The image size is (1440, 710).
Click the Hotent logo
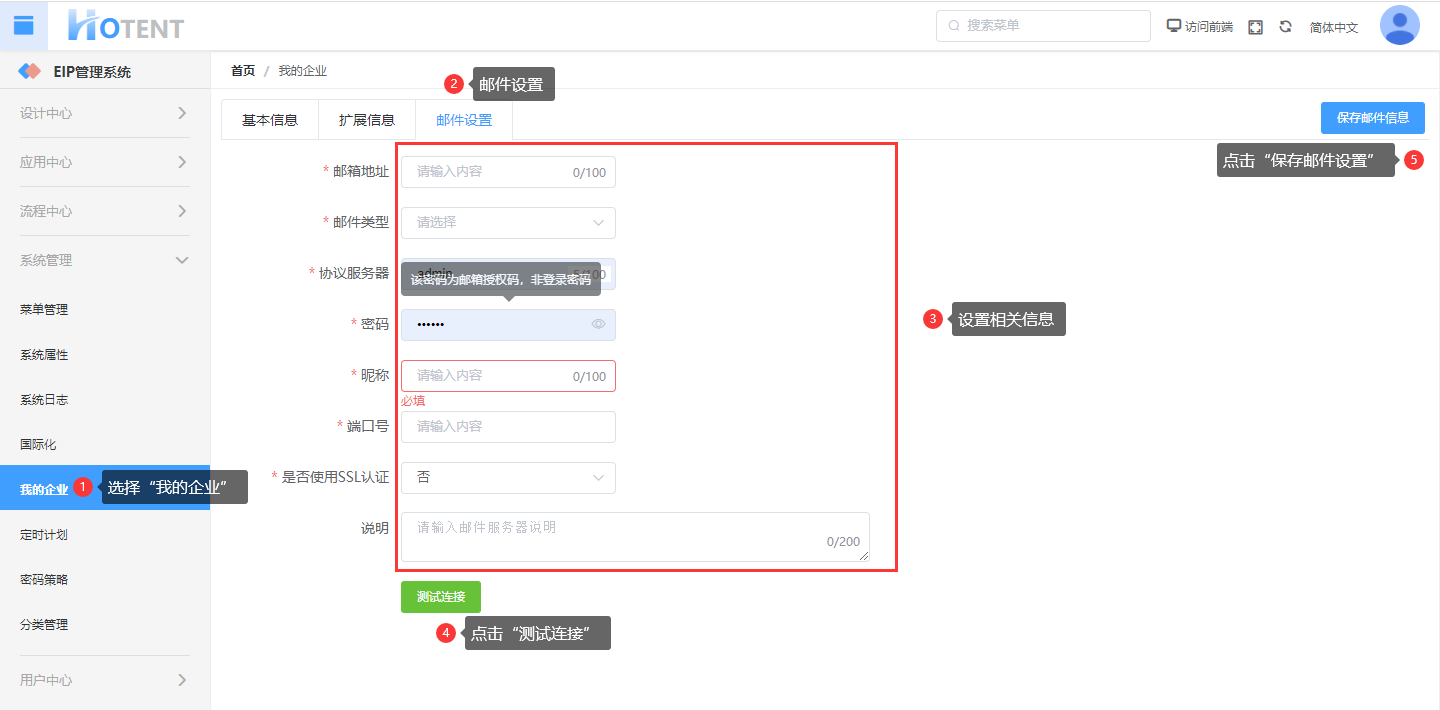(126, 25)
